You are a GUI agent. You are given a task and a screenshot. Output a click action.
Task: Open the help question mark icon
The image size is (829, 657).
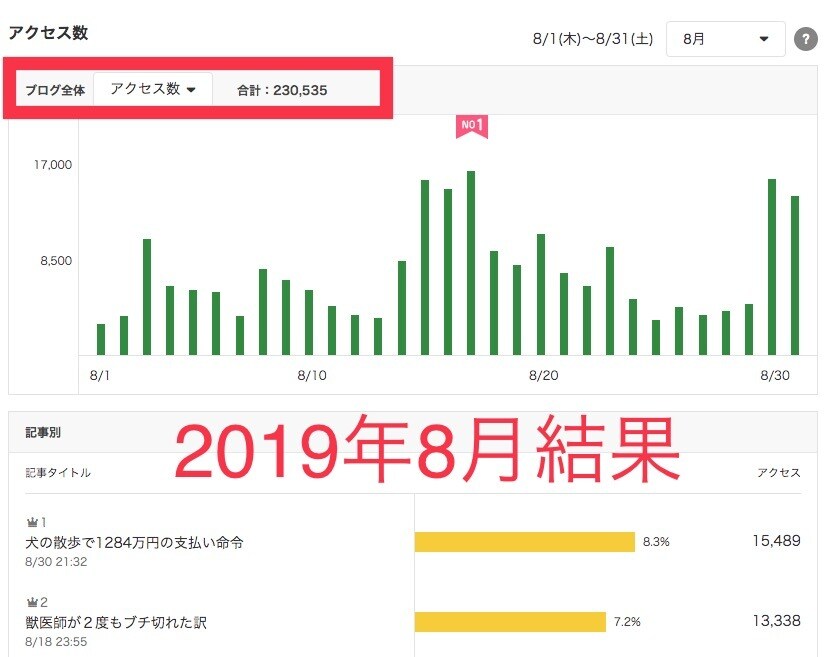pyautogui.click(x=806, y=39)
